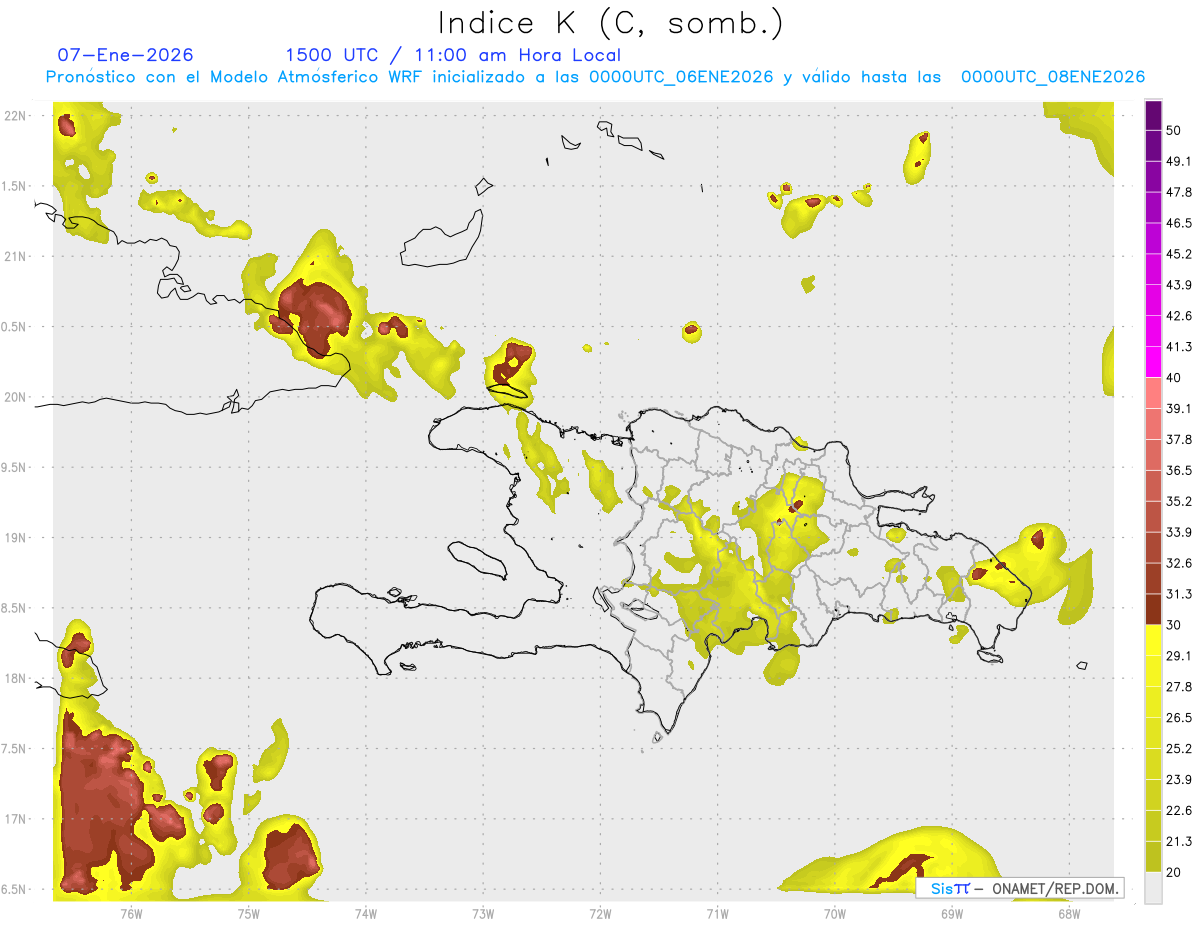Click the '76W' longitude label
Image resolution: width=1200 pixels, height=927 pixels.
[131, 913]
